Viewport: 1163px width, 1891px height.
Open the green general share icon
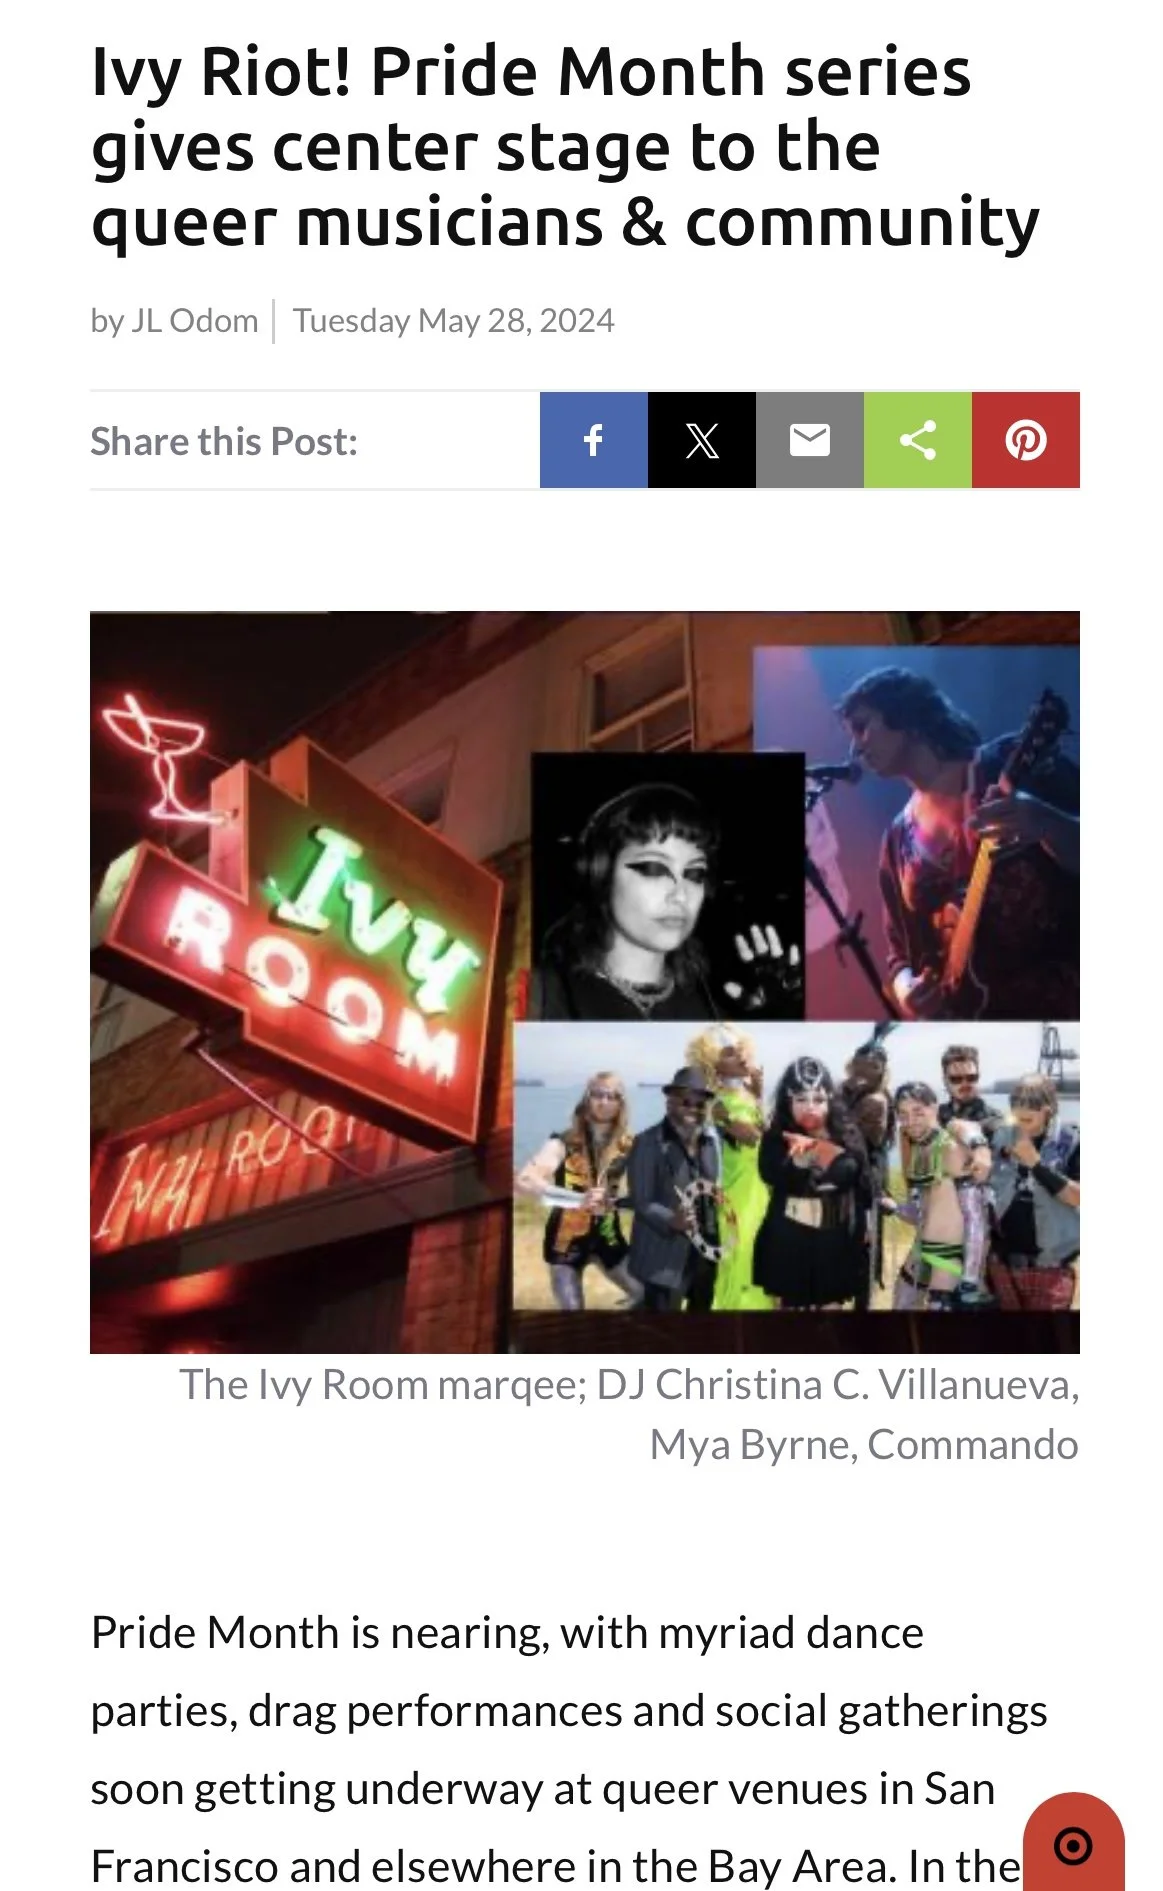(x=918, y=440)
